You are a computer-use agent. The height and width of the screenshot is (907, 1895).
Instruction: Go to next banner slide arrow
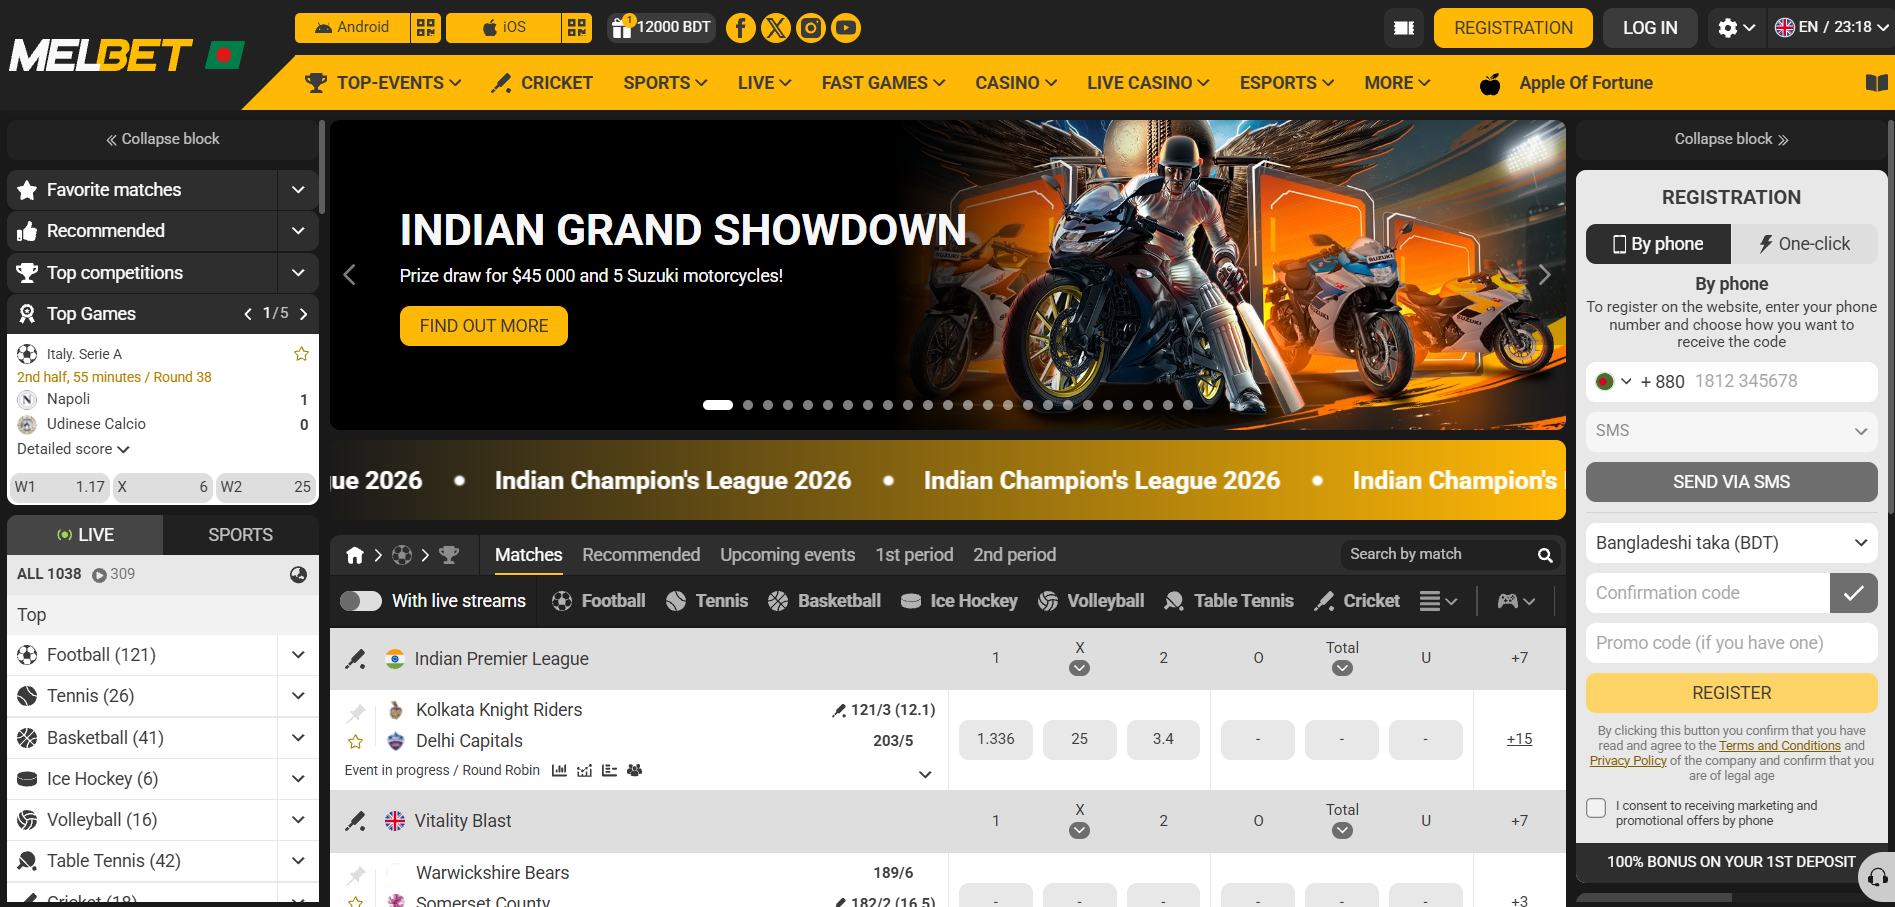1544,275
